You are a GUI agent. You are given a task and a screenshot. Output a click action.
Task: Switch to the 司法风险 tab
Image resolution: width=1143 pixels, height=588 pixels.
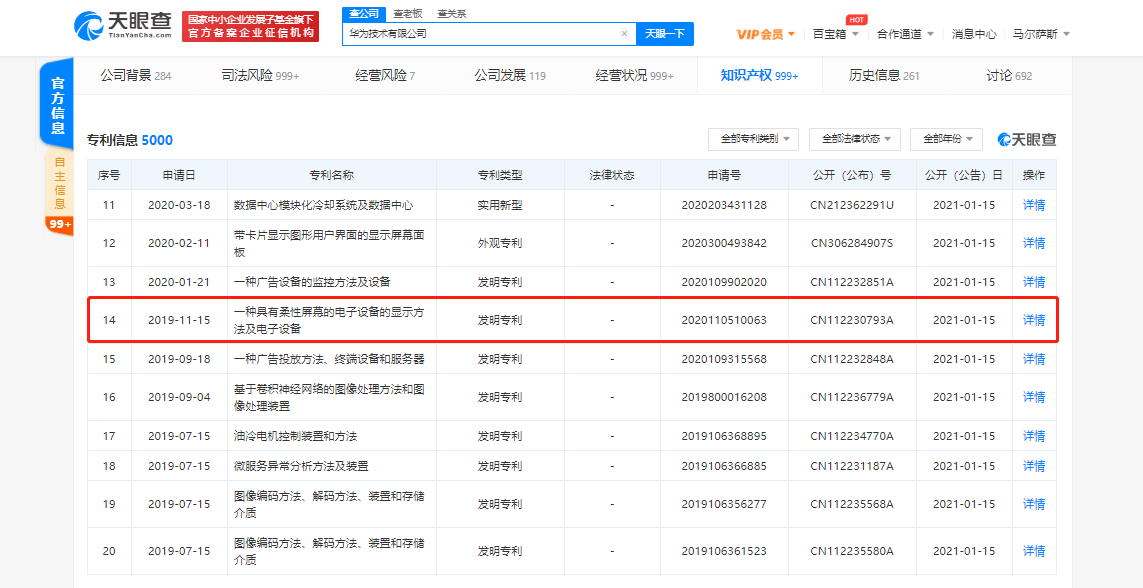tap(260, 76)
